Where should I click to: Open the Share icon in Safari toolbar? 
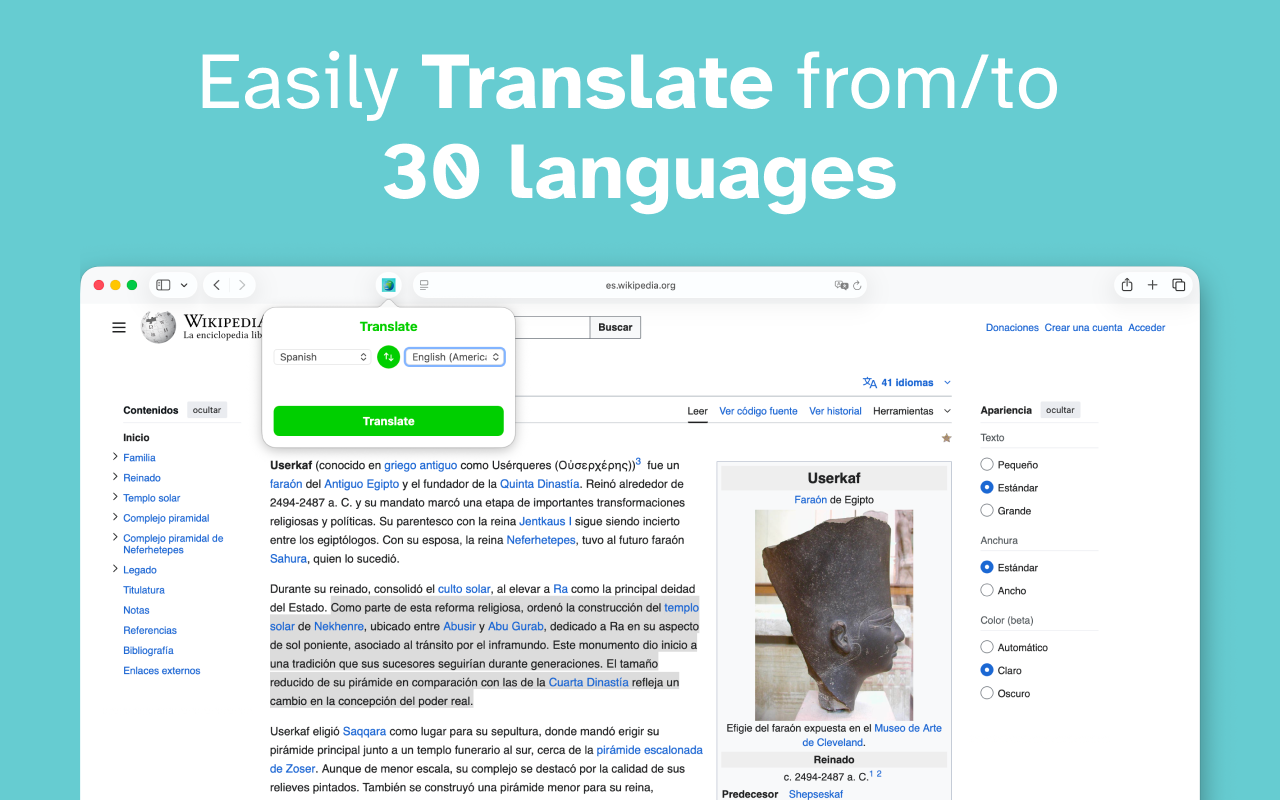(1127, 285)
